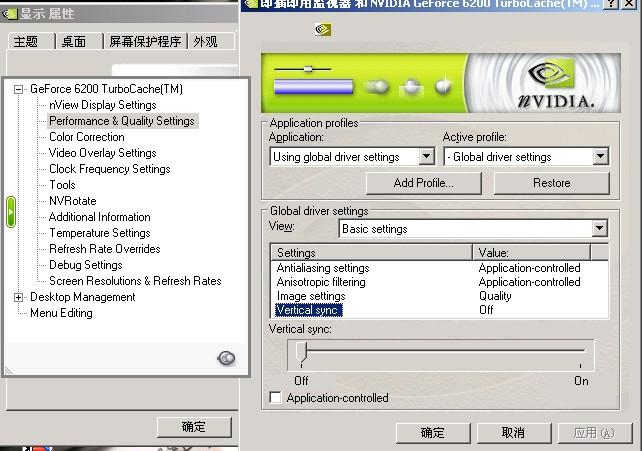The image size is (642, 451).
Task: Open the View Basic settings dropdown
Action: pos(599,228)
